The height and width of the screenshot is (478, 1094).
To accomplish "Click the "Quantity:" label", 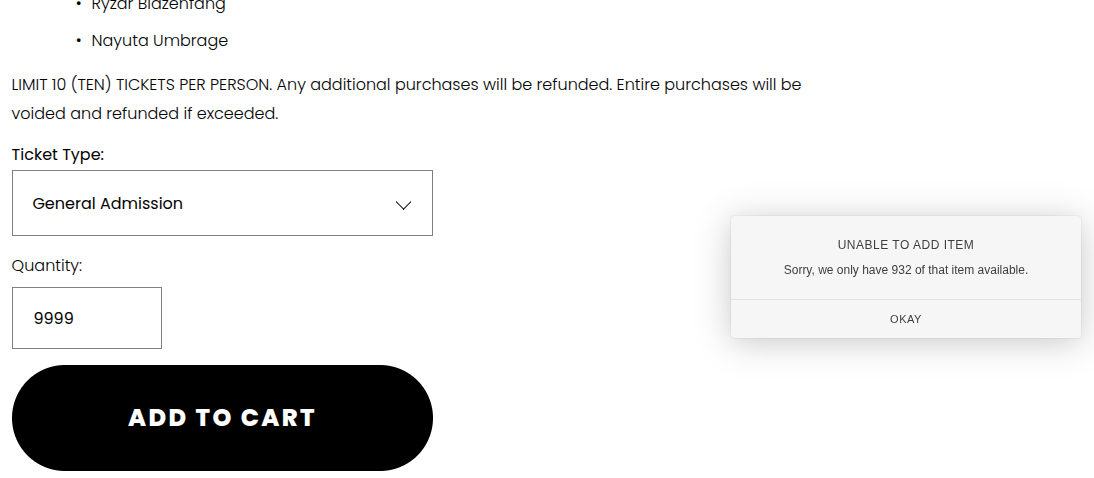I will pos(47,266).
